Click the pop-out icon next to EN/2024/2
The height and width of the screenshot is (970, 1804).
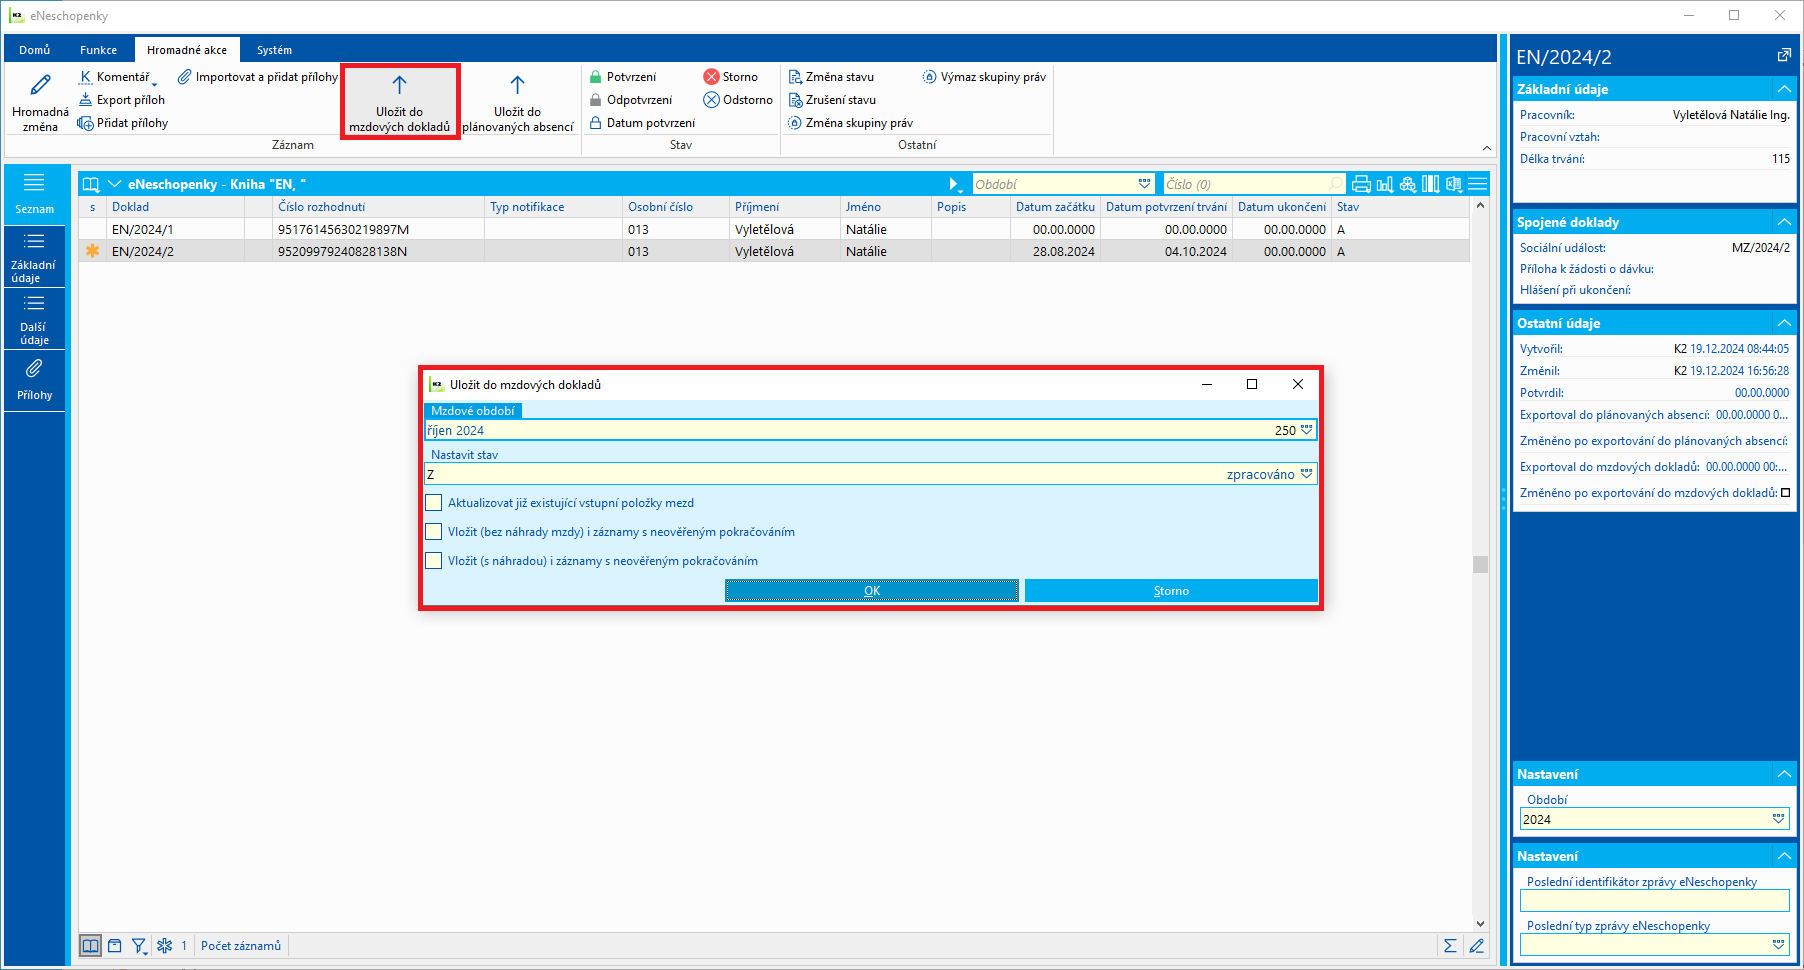click(1784, 56)
